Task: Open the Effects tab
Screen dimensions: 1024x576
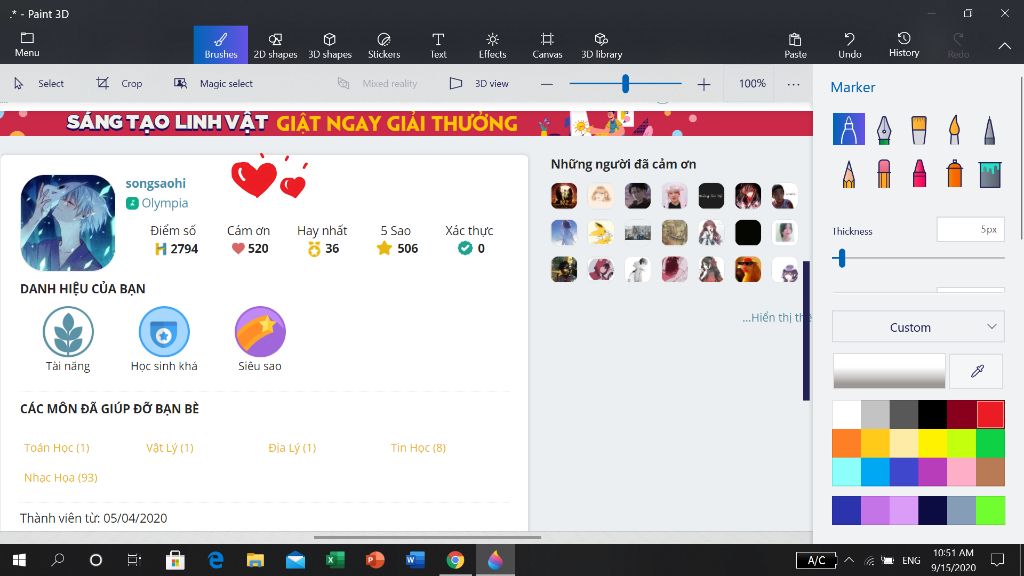Action: coord(492,45)
